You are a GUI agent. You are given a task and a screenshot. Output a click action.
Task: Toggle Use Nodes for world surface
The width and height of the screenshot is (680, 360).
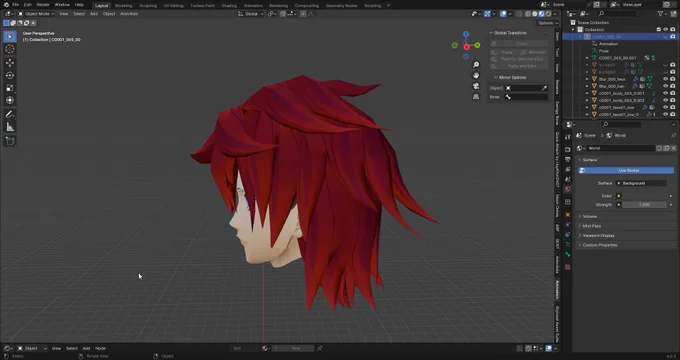pyautogui.click(x=626, y=170)
